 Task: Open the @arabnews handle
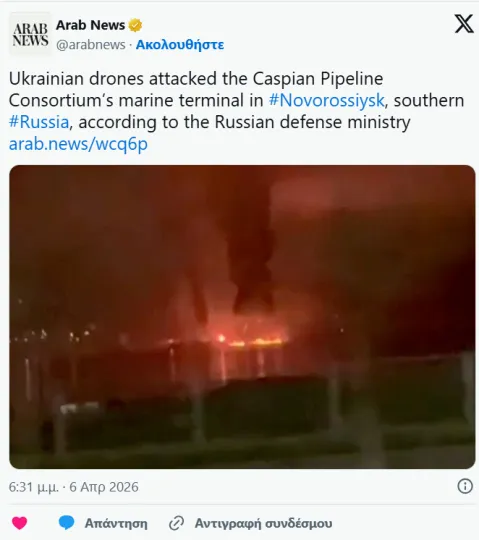pyautogui.click(x=91, y=45)
